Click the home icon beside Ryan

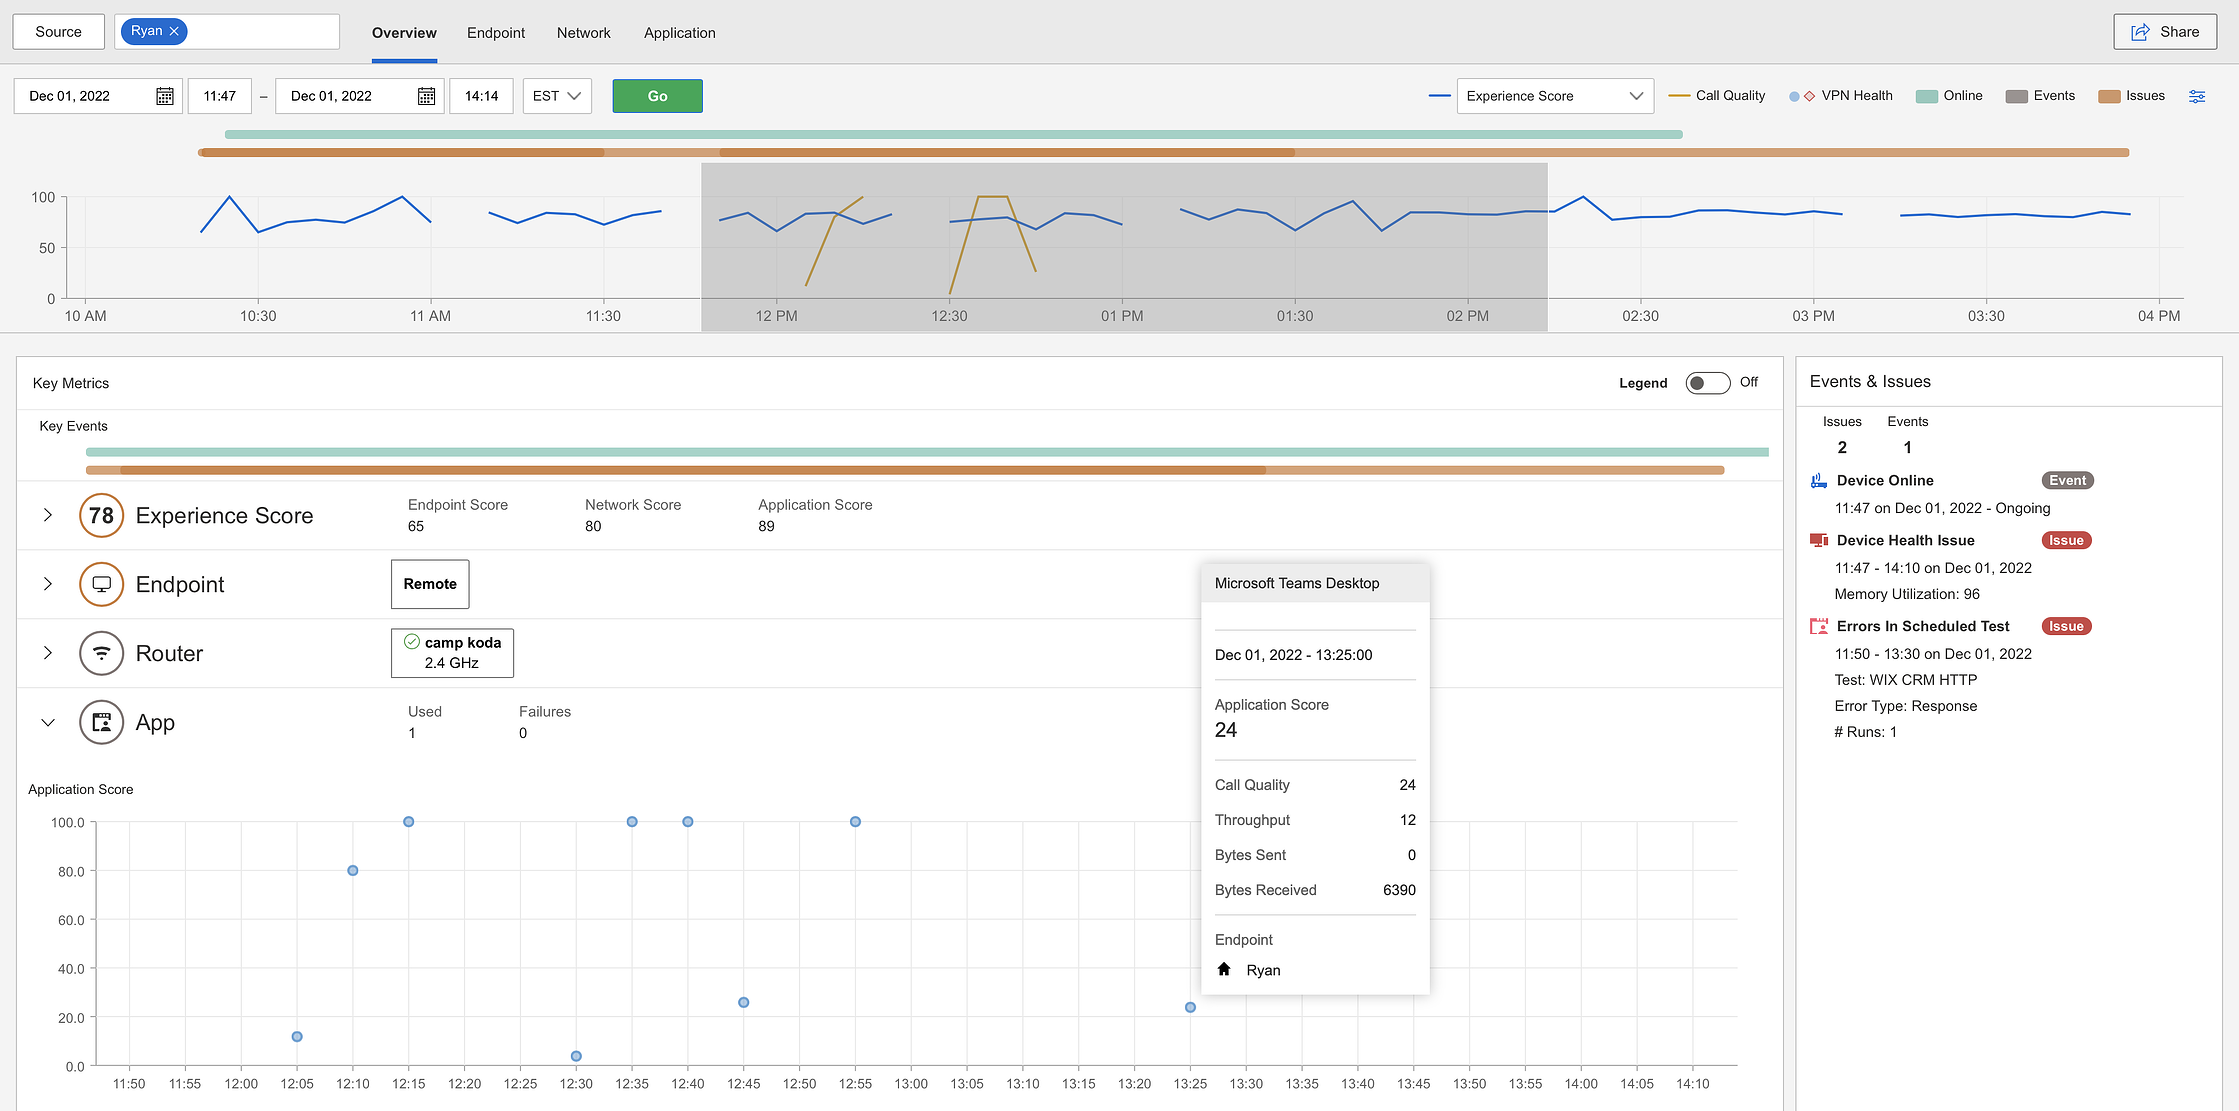1224,969
